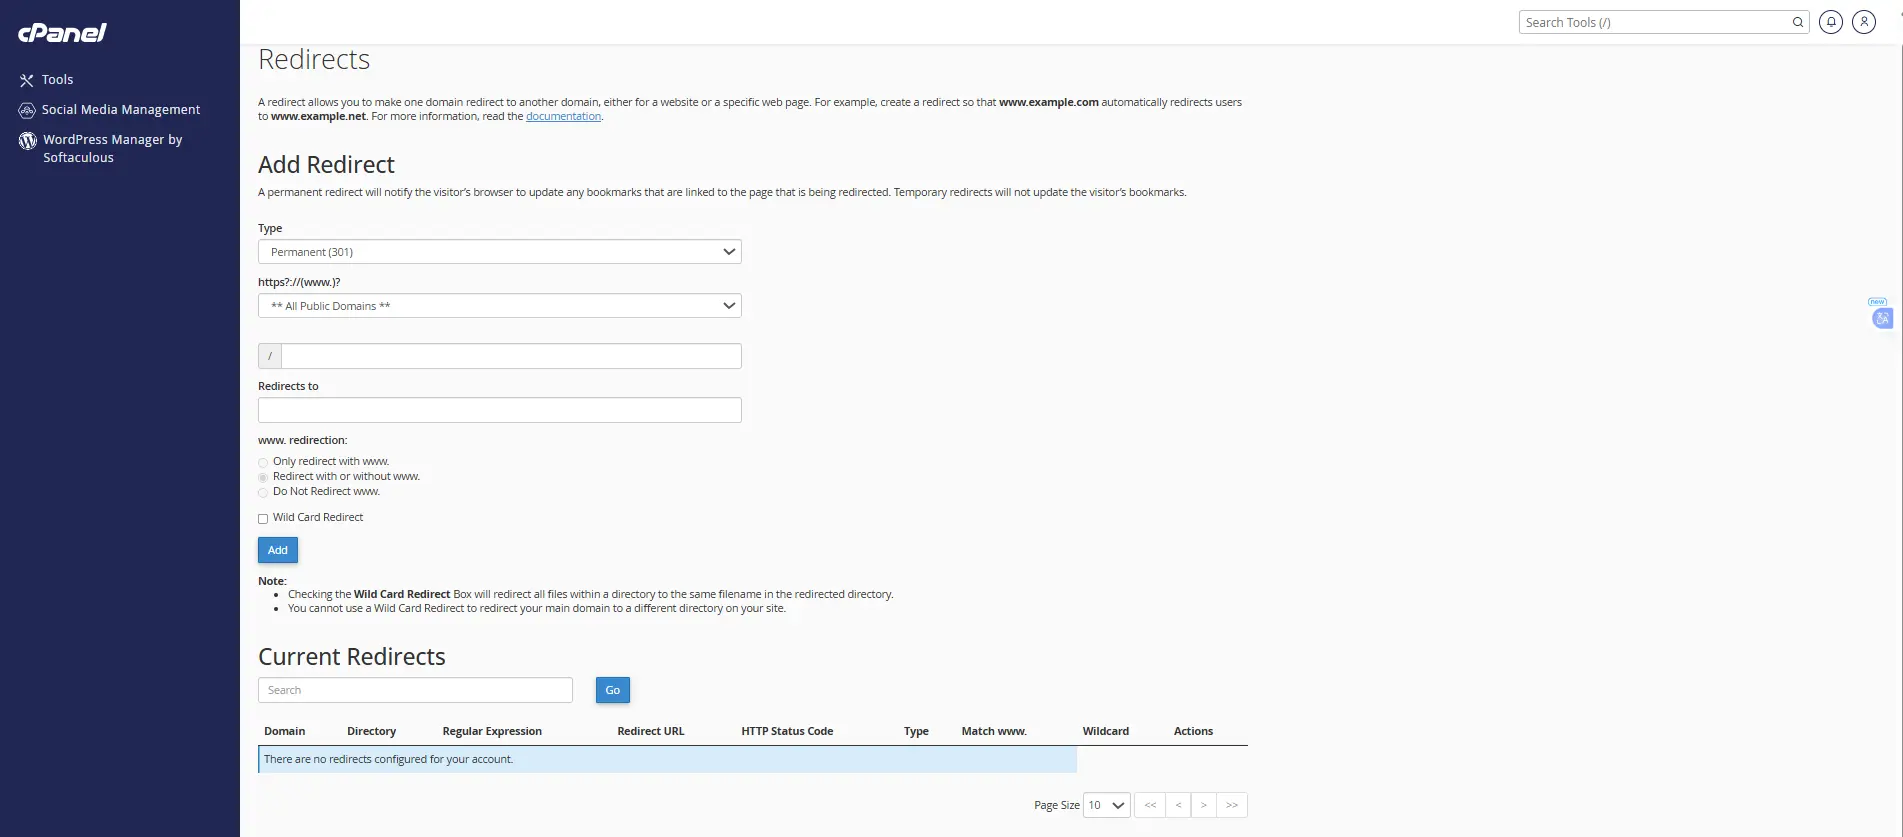Go to next page with > button
This screenshot has width=1903, height=837.
(x=1204, y=805)
